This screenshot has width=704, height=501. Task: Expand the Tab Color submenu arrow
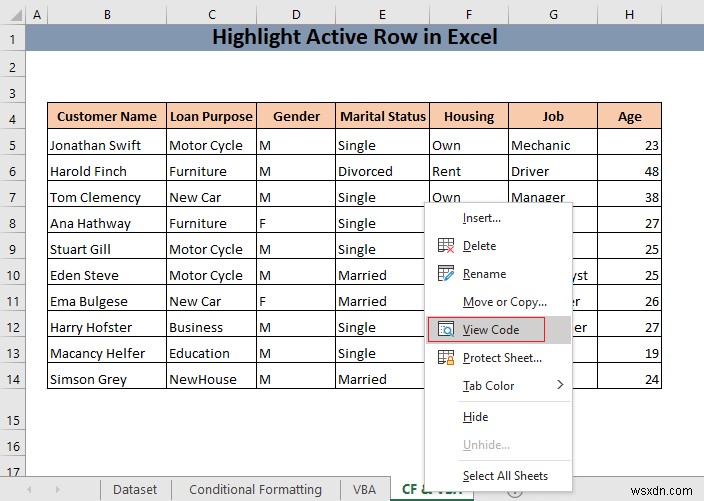(x=560, y=385)
